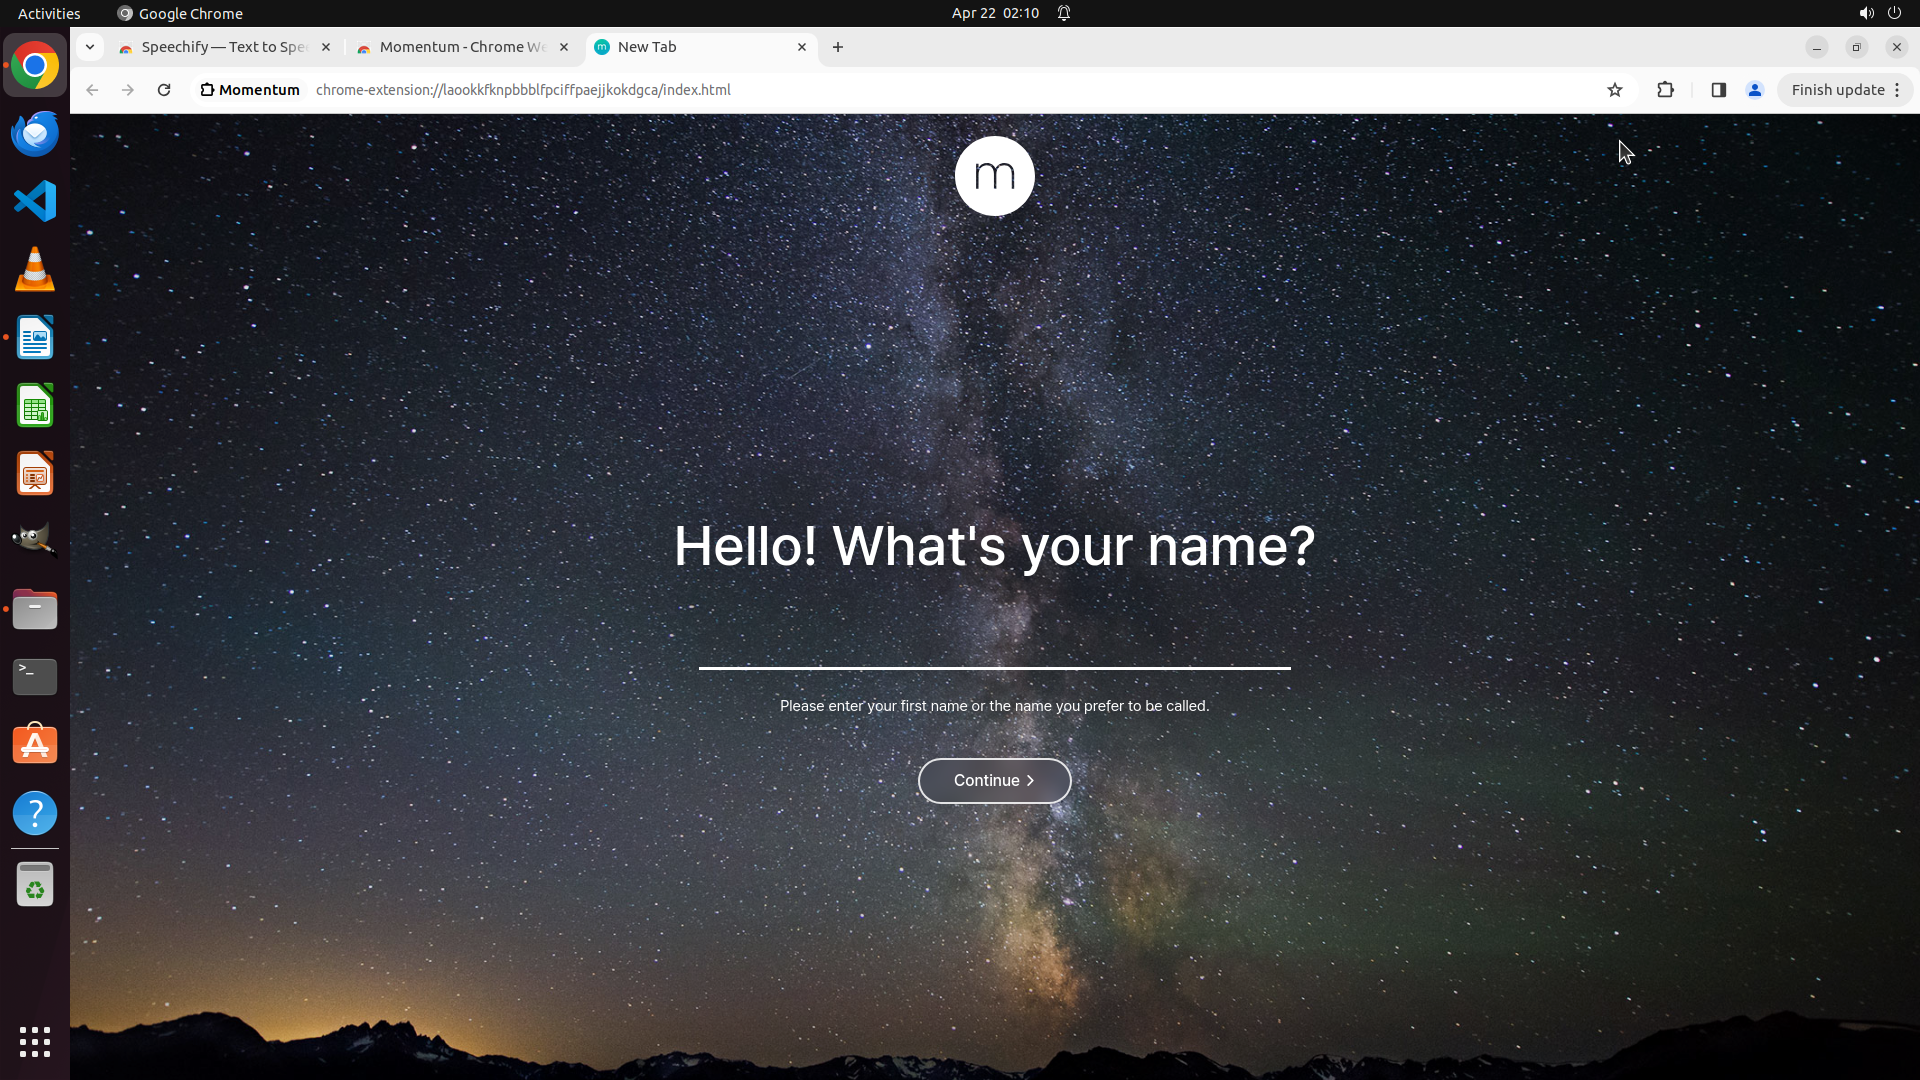Switch to the Speechify tab
The image size is (1920, 1080).
[222, 47]
